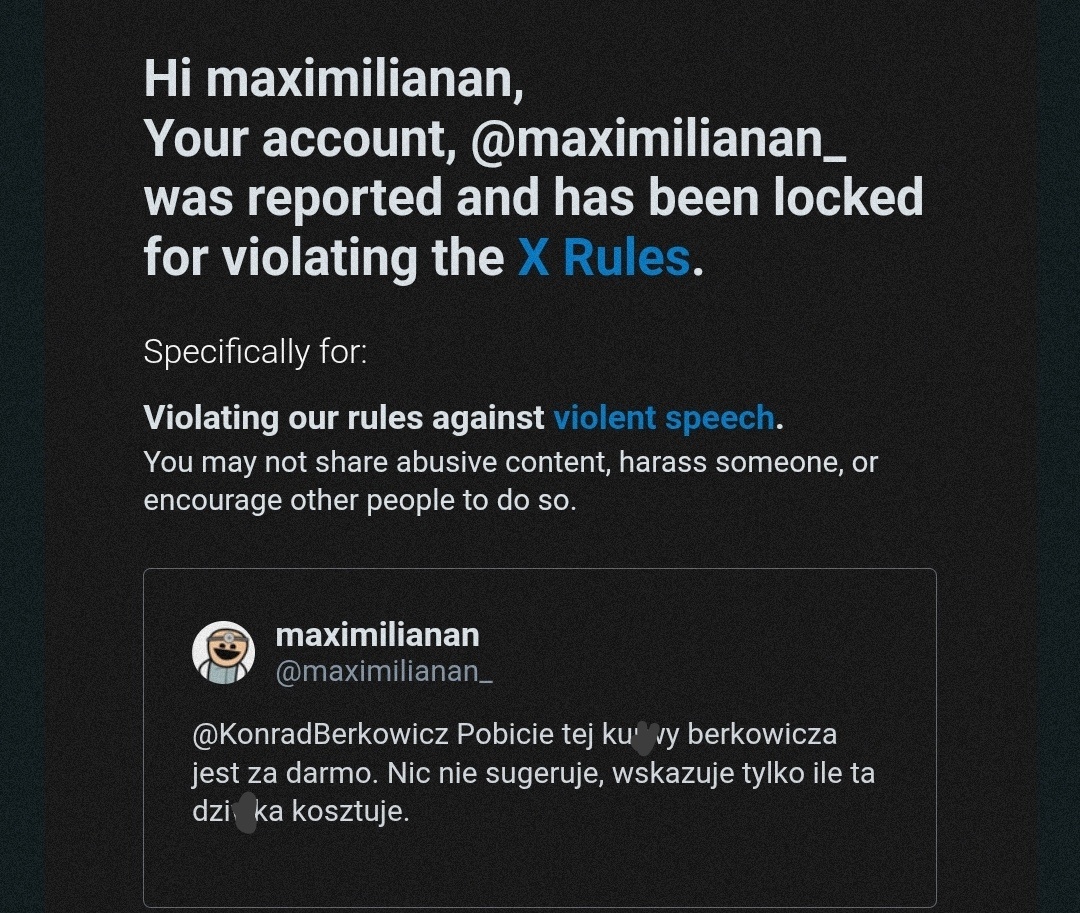Click the word "berkowicza" in the tweet
Screen dimensions: 1080x913
(762, 734)
